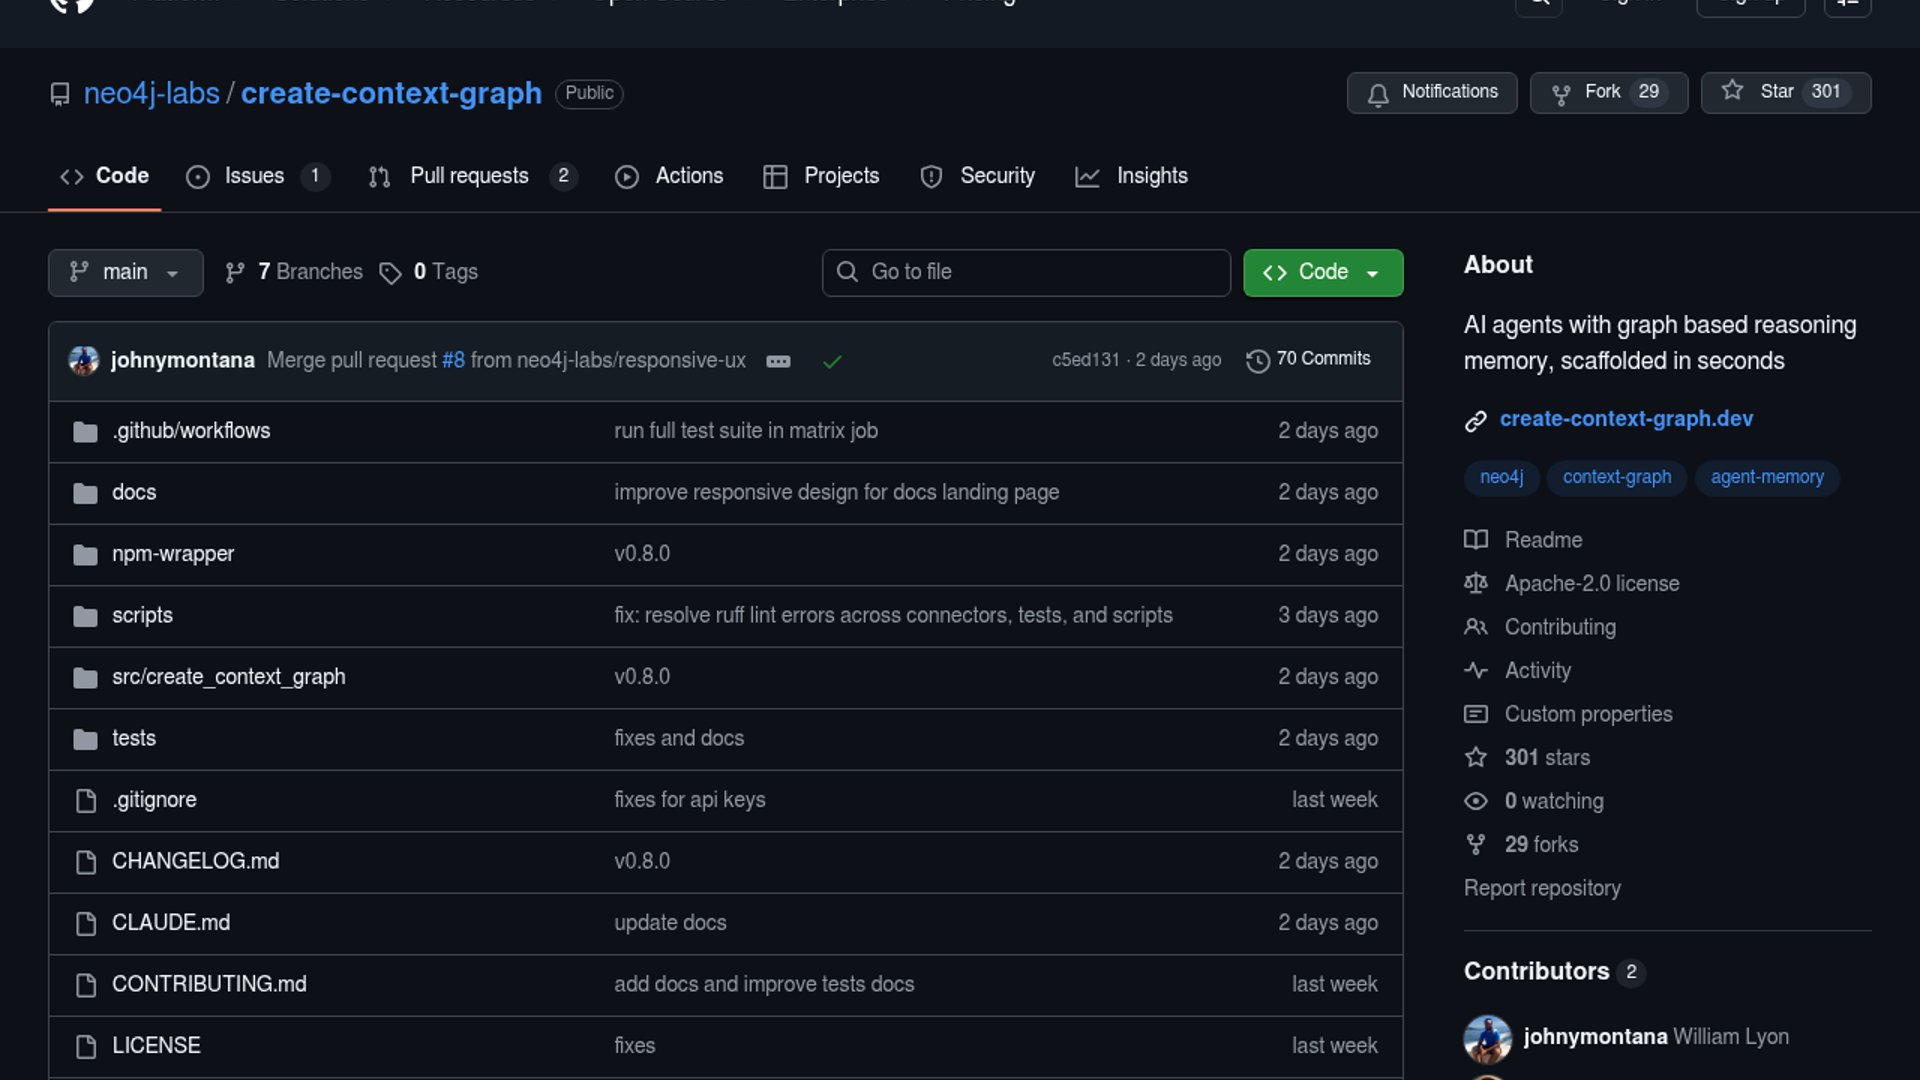Image resolution: width=1920 pixels, height=1080 pixels.
Task: Open the main branch dropdown
Action: click(125, 273)
